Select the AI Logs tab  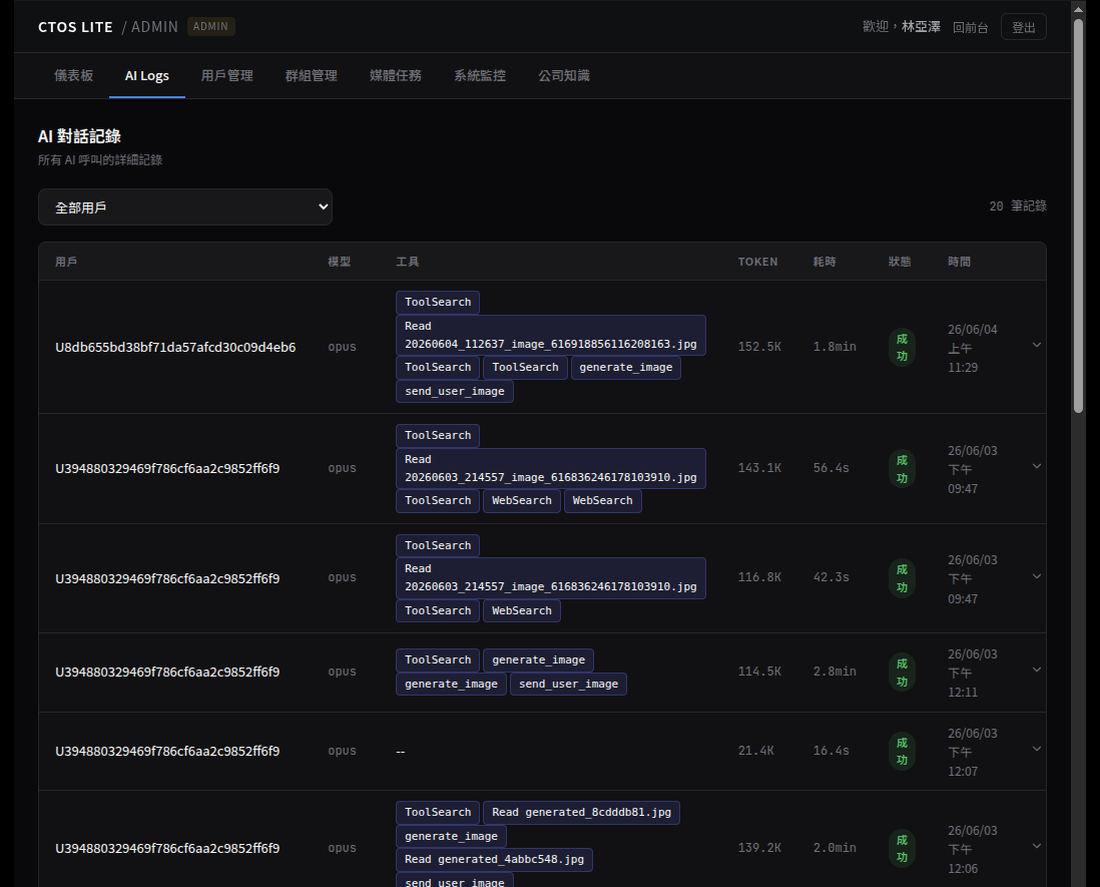[147, 76]
